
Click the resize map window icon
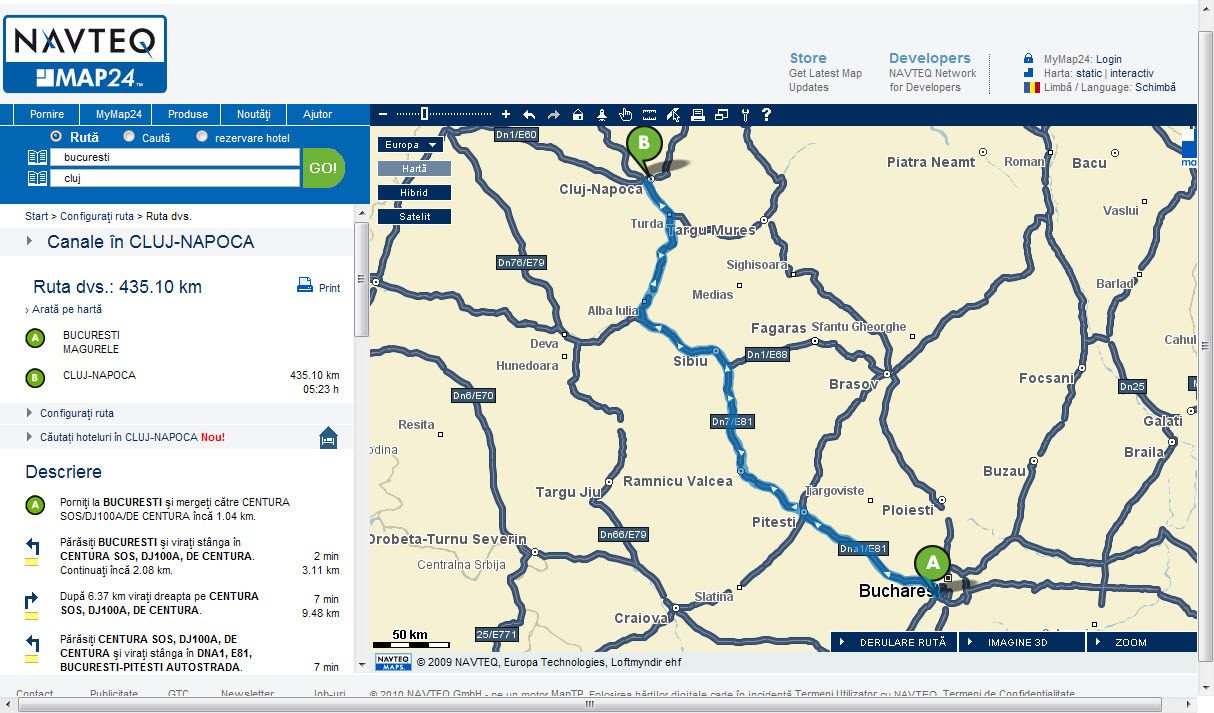tap(722, 115)
